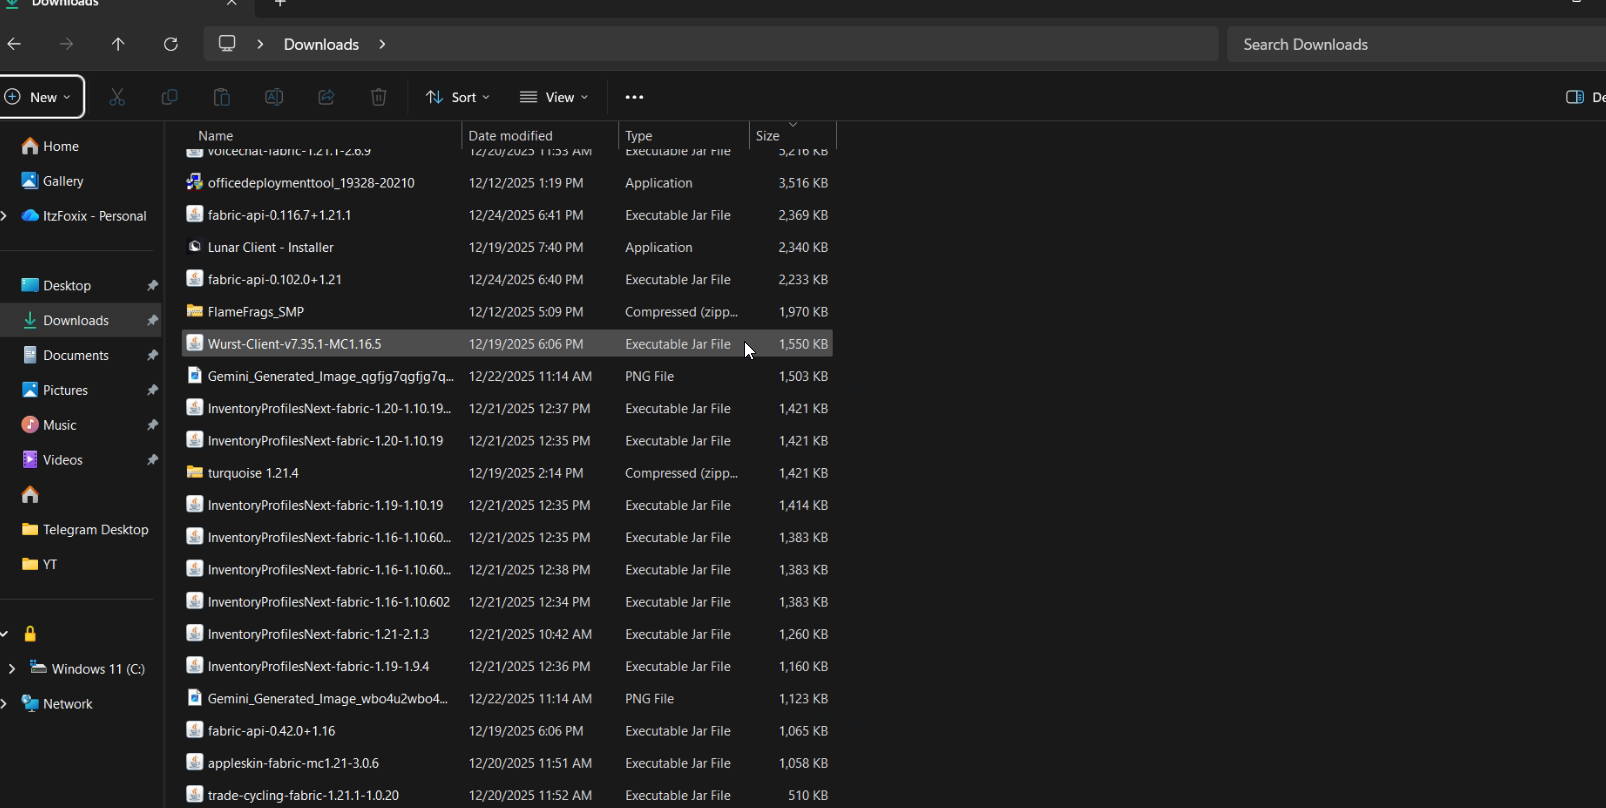Click the Cut scissors icon in toolbar

pyautogui.click(x=117, y=97)
